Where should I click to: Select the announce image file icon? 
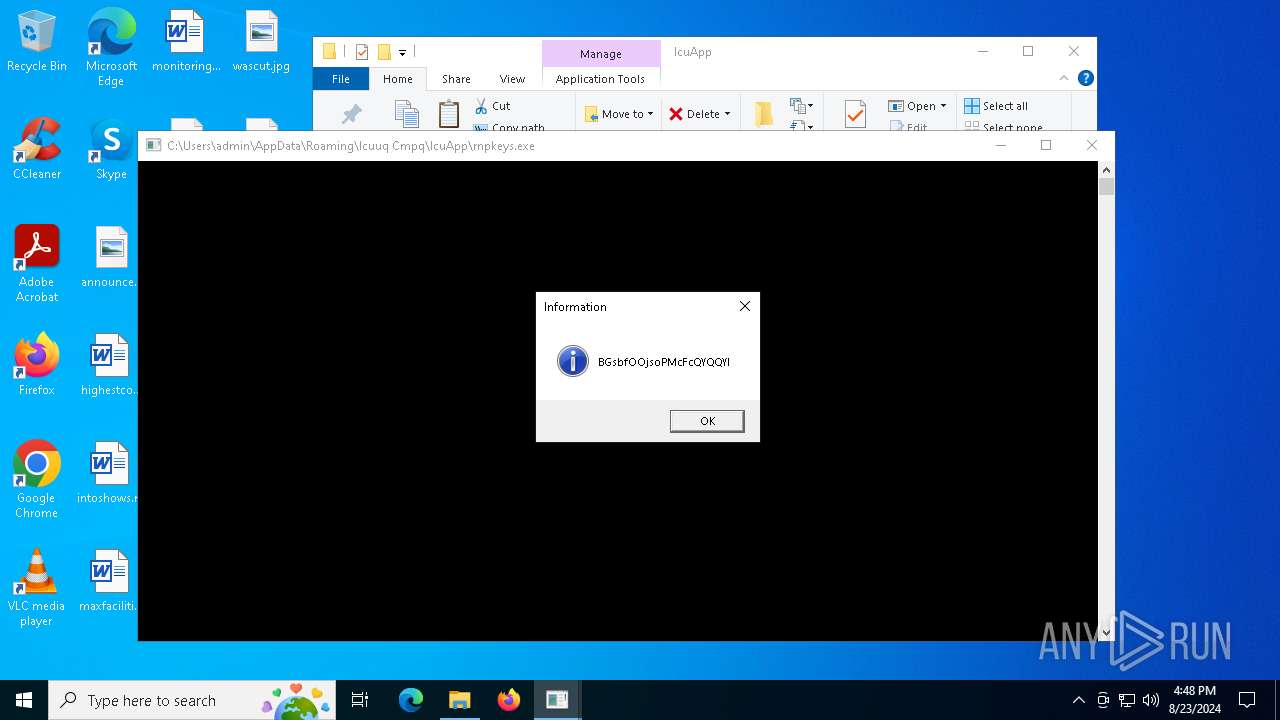point(109,258)
